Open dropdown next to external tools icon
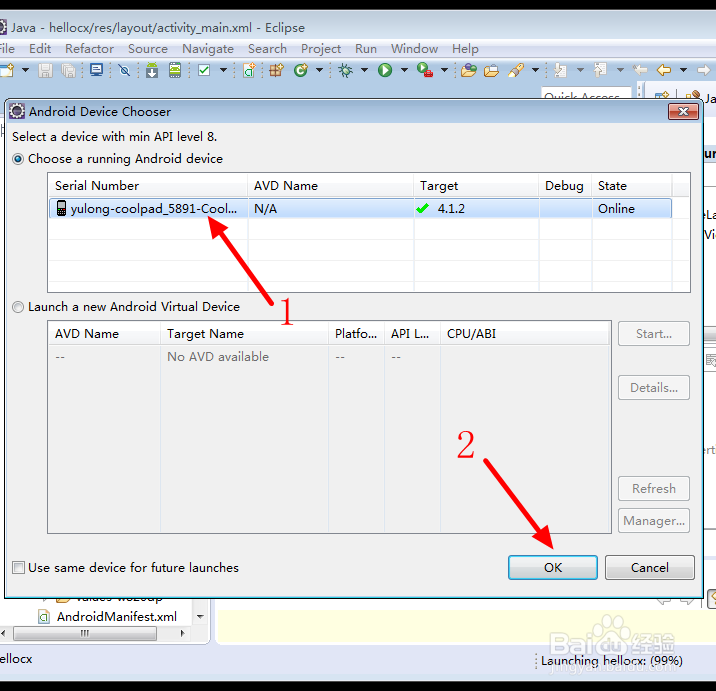Viewport: 716px width, 691px height. (x=444, y=70)
